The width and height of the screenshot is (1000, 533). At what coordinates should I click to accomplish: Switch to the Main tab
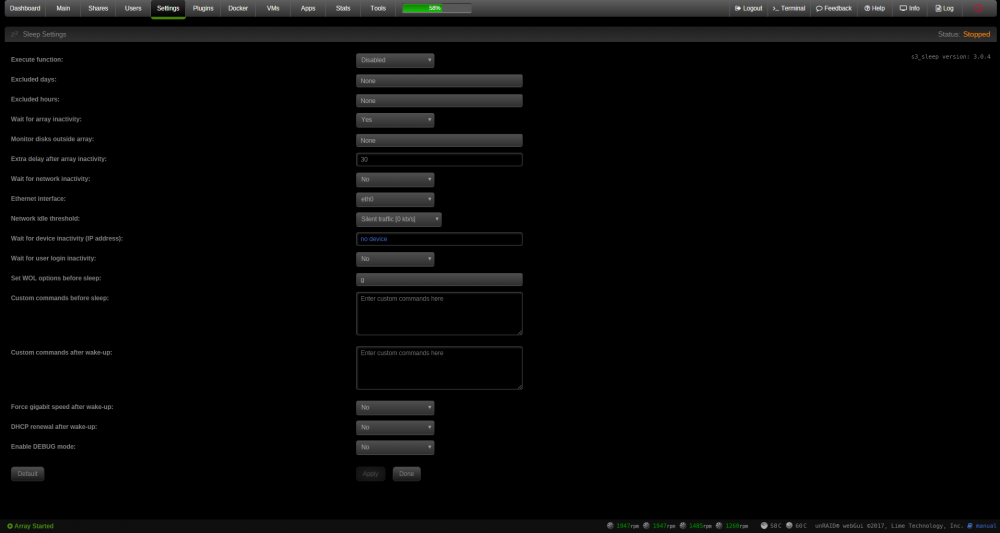(x=63, y=9)
